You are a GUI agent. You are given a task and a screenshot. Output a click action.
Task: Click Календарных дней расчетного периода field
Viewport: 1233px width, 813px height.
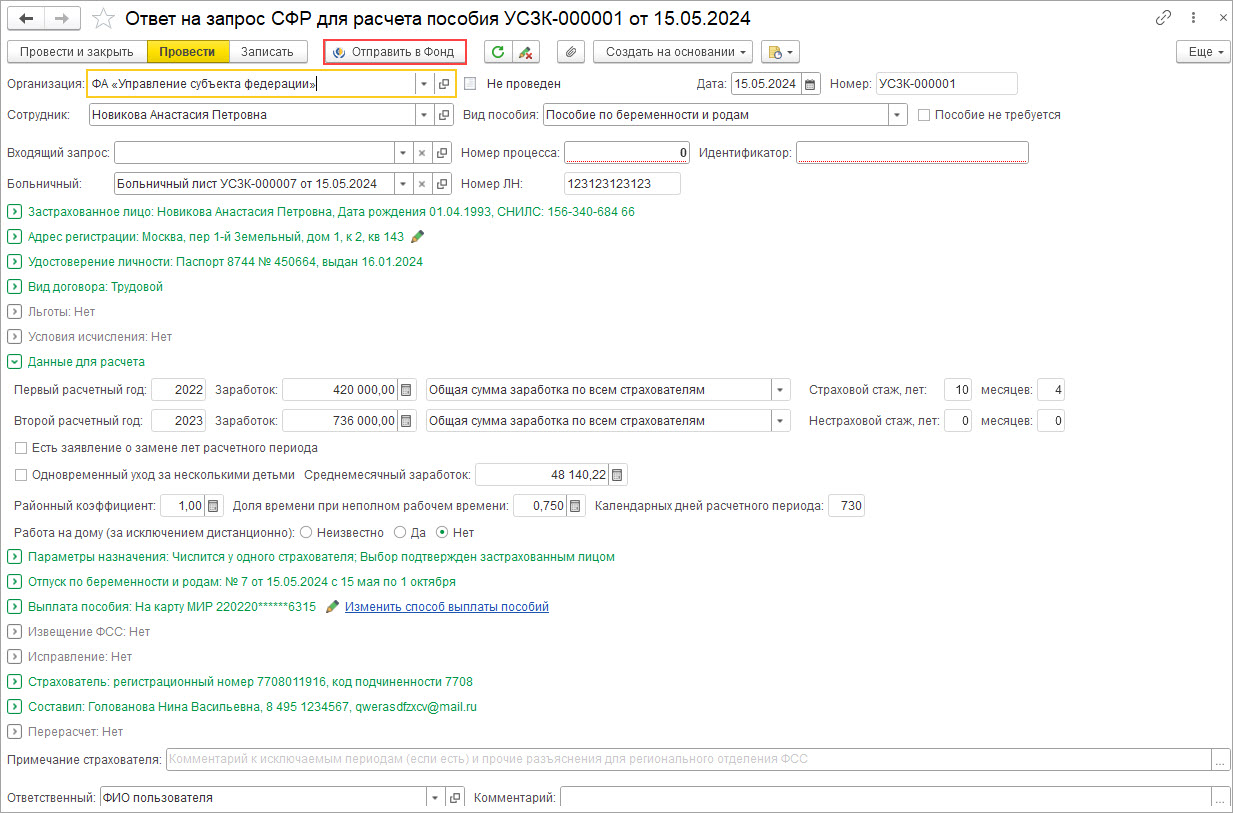click(846, 506)
